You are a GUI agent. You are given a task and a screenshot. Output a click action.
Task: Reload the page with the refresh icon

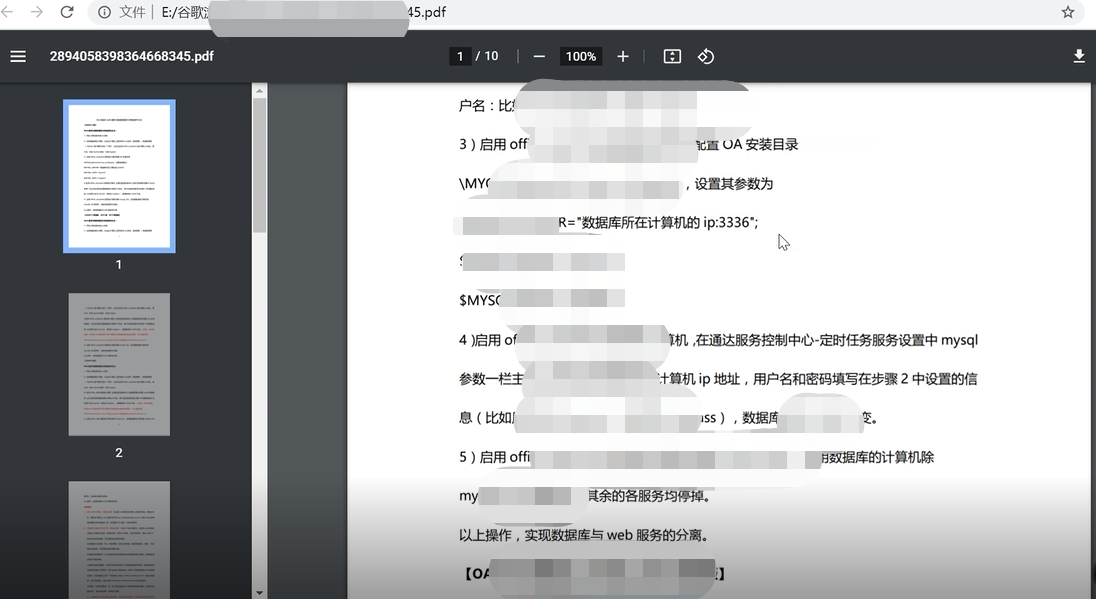tap(66, 12)
